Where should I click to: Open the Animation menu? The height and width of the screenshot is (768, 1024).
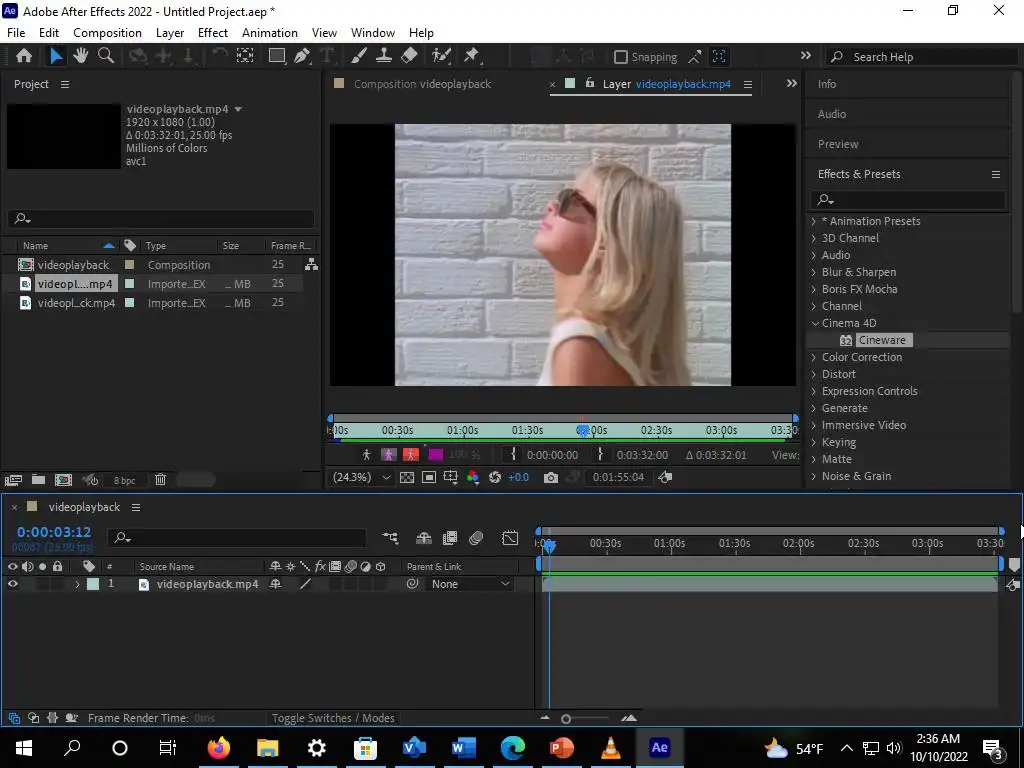coord(270,33)
